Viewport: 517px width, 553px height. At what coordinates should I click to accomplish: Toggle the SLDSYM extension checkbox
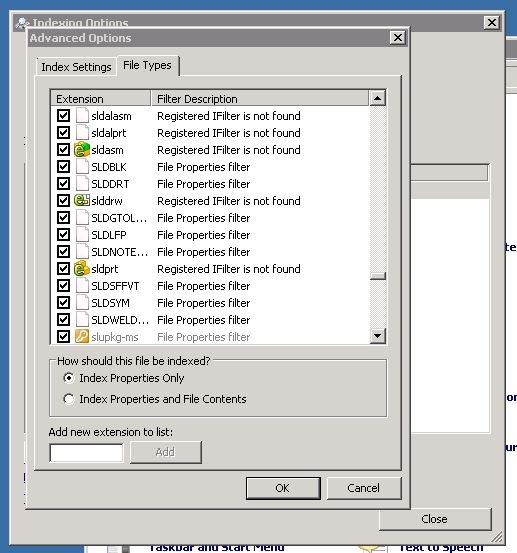coord(63,303)
